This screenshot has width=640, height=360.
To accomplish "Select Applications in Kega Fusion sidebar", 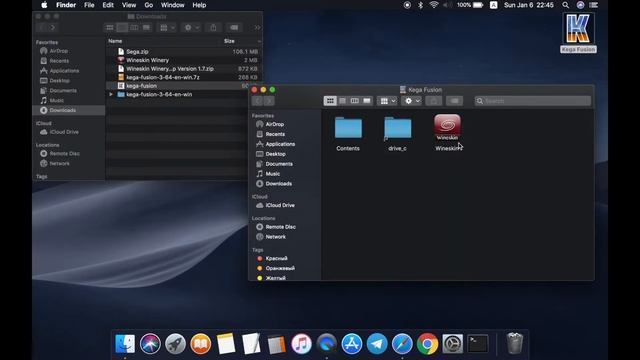I will click(x=280, y=144).
